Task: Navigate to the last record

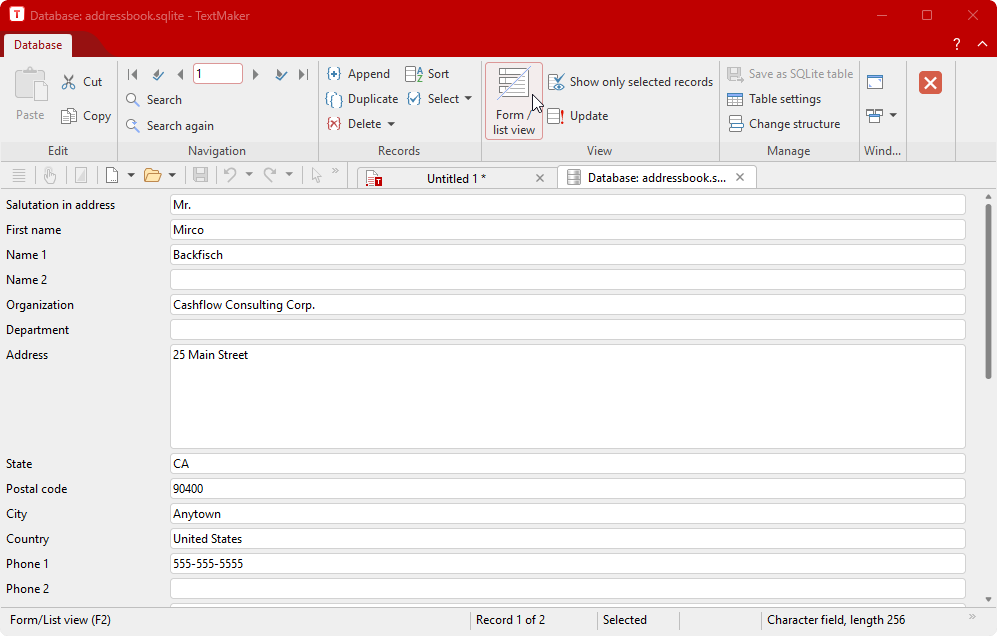Action: (x=303, y=73)
